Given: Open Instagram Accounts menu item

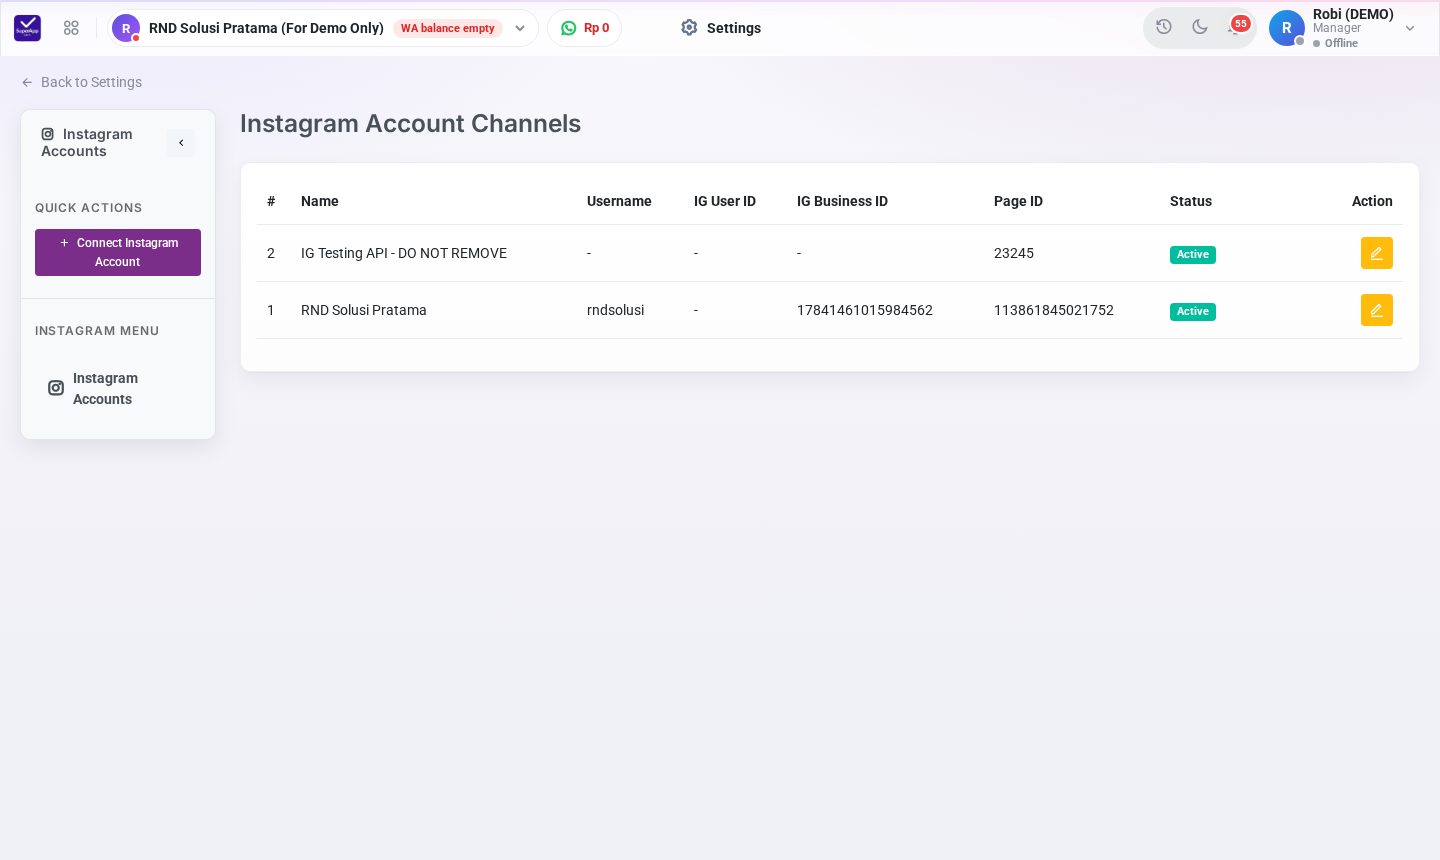Looking at the screenshot, I should point(118,388).
